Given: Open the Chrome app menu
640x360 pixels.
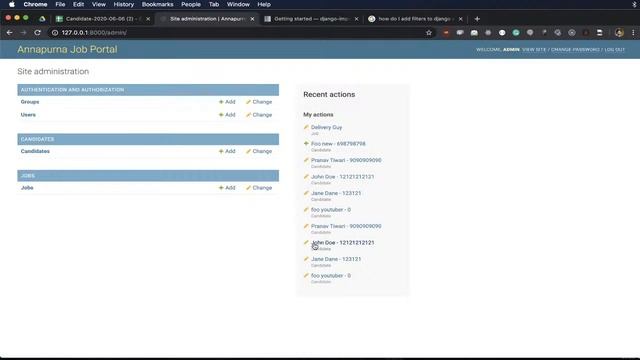Looking at the screenshot, I should click(35, 4).
